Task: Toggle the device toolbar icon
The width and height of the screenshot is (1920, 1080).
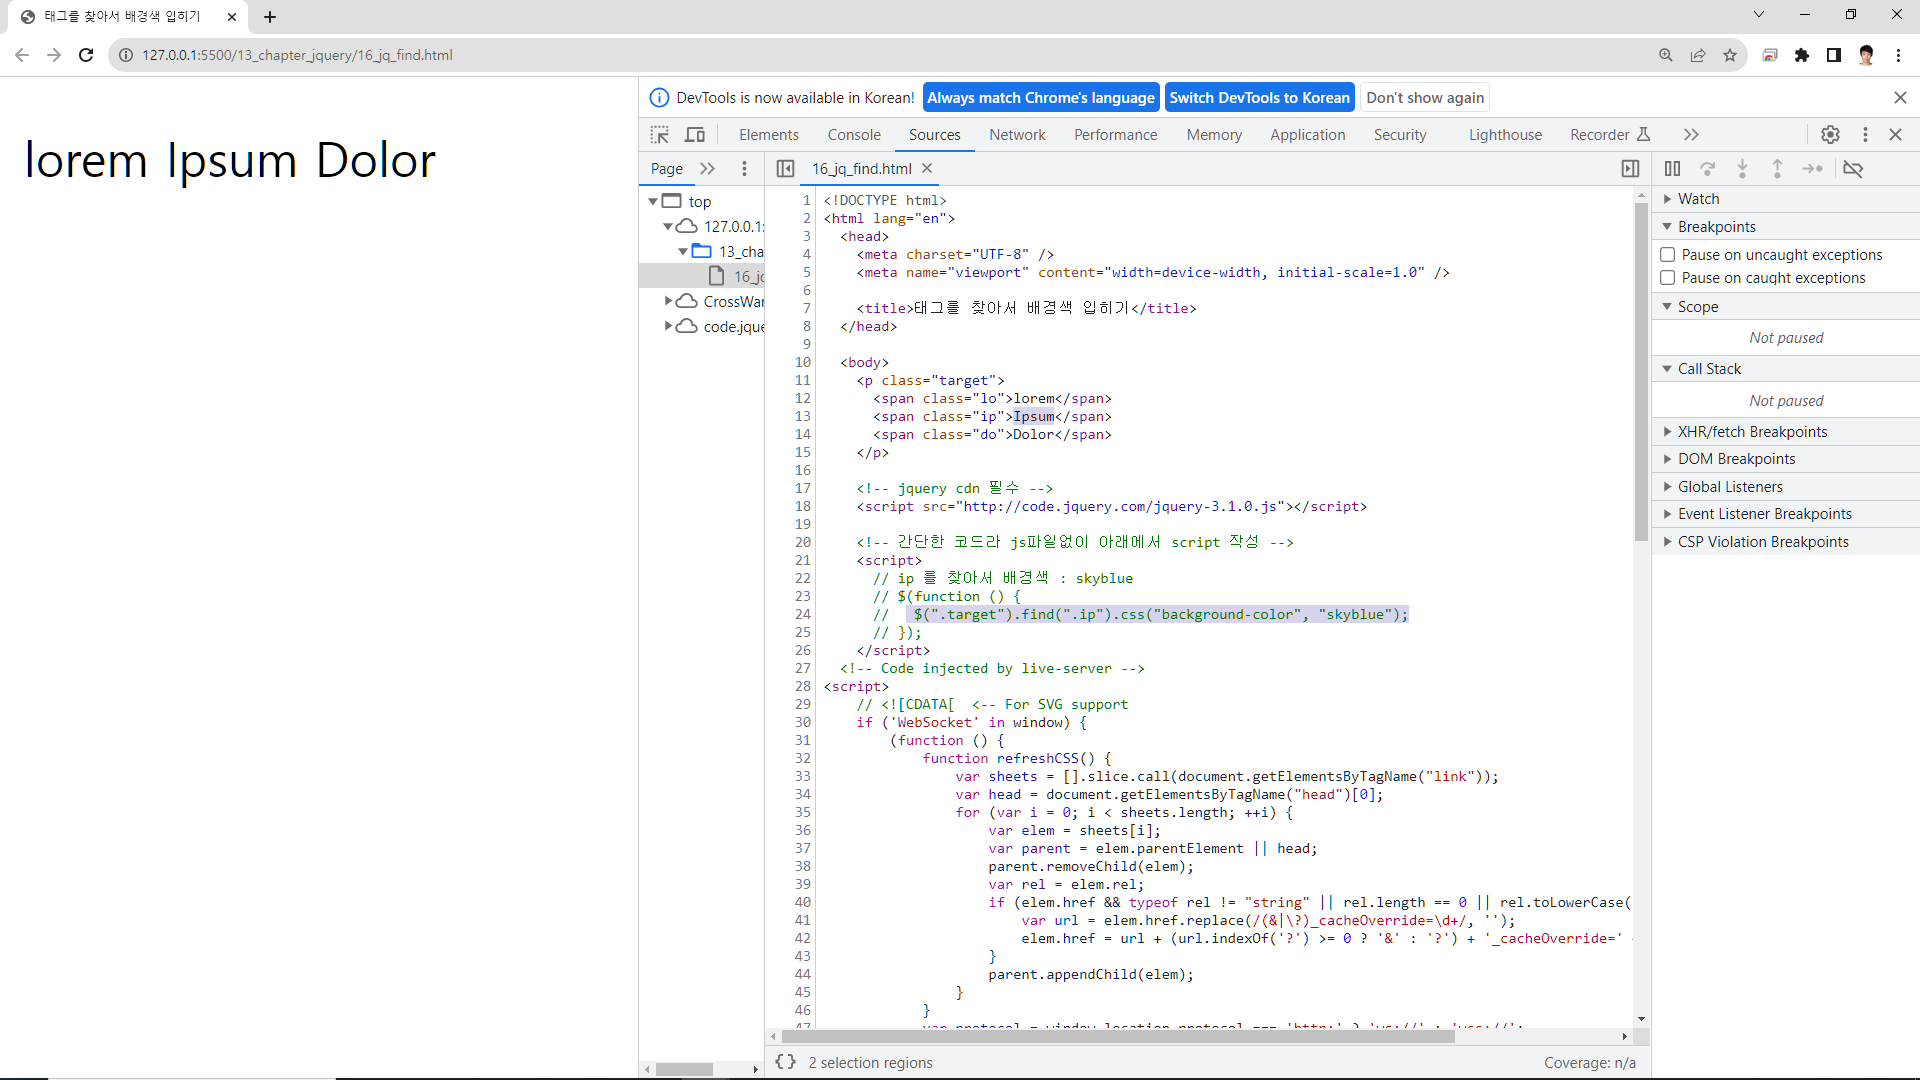Action: 695,135
